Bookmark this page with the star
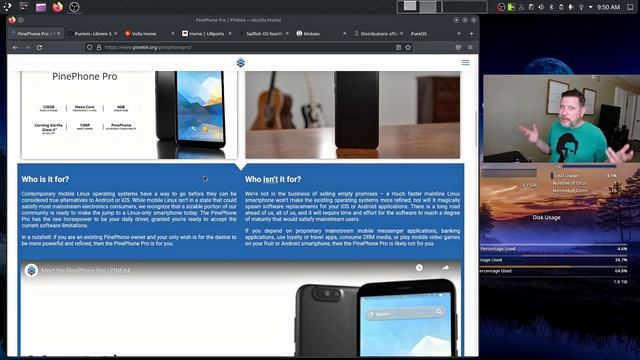The width and height of the screenshot is (640, 360). coord(408,47)
